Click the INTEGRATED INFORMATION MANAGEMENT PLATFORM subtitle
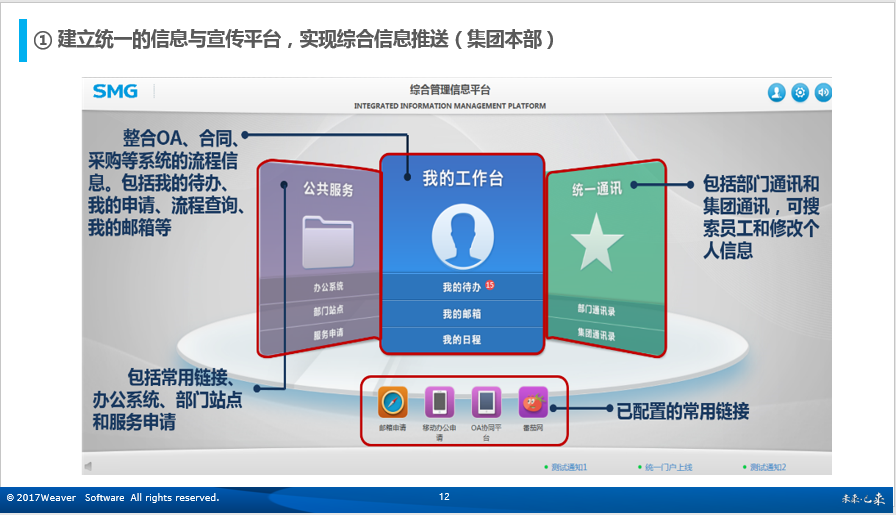This screenshot has width=896, height=515. click(x=450, y=106)
